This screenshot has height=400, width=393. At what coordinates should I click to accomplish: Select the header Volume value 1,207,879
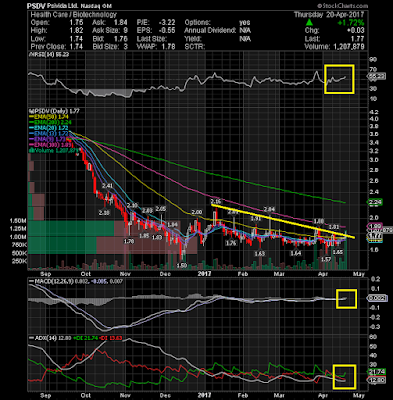tap(349, 47)
